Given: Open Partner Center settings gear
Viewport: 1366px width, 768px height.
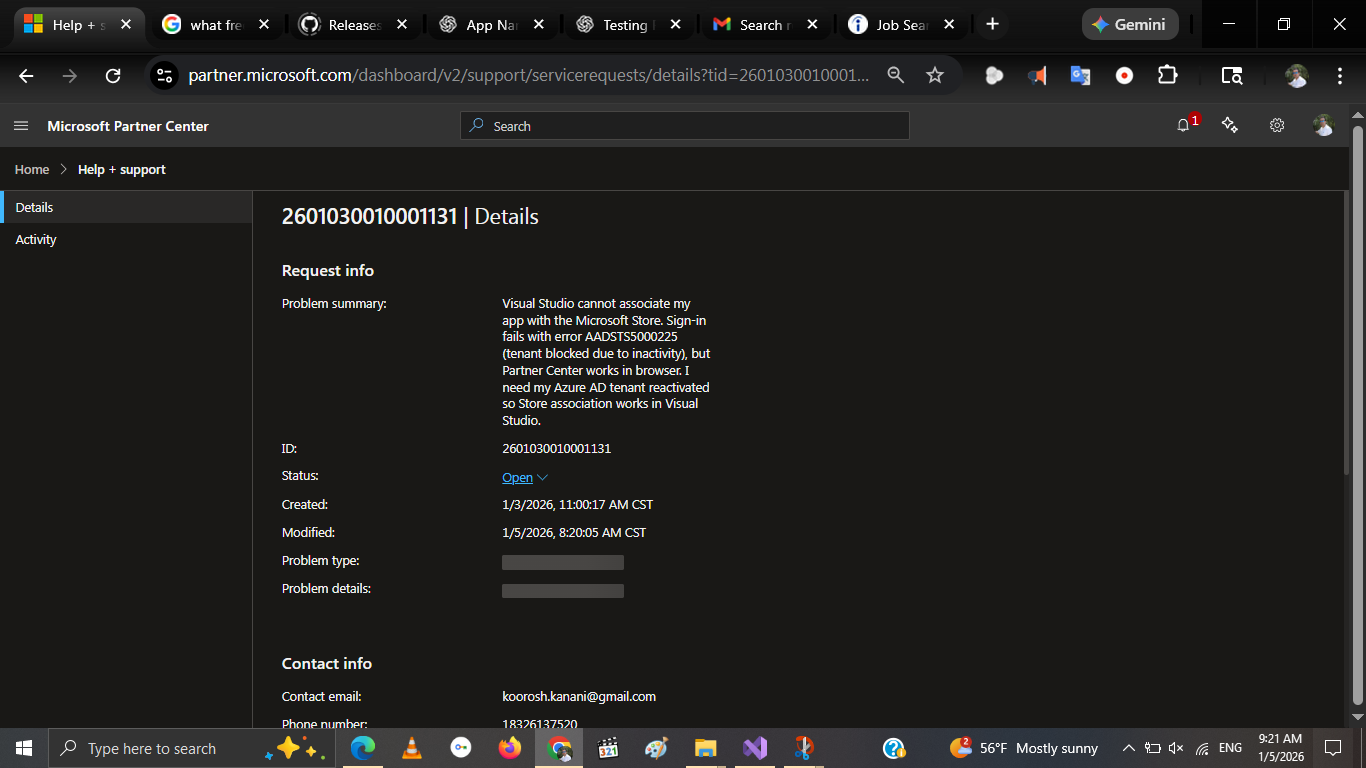Looking at the screenshot, I should [x=1277, y=125].
